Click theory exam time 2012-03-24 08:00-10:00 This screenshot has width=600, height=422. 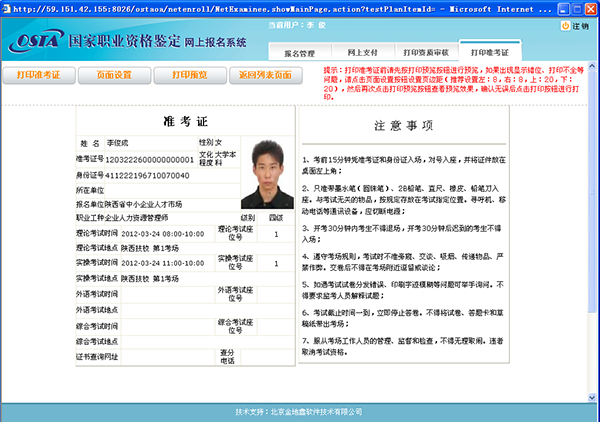(x=163, y=234)
